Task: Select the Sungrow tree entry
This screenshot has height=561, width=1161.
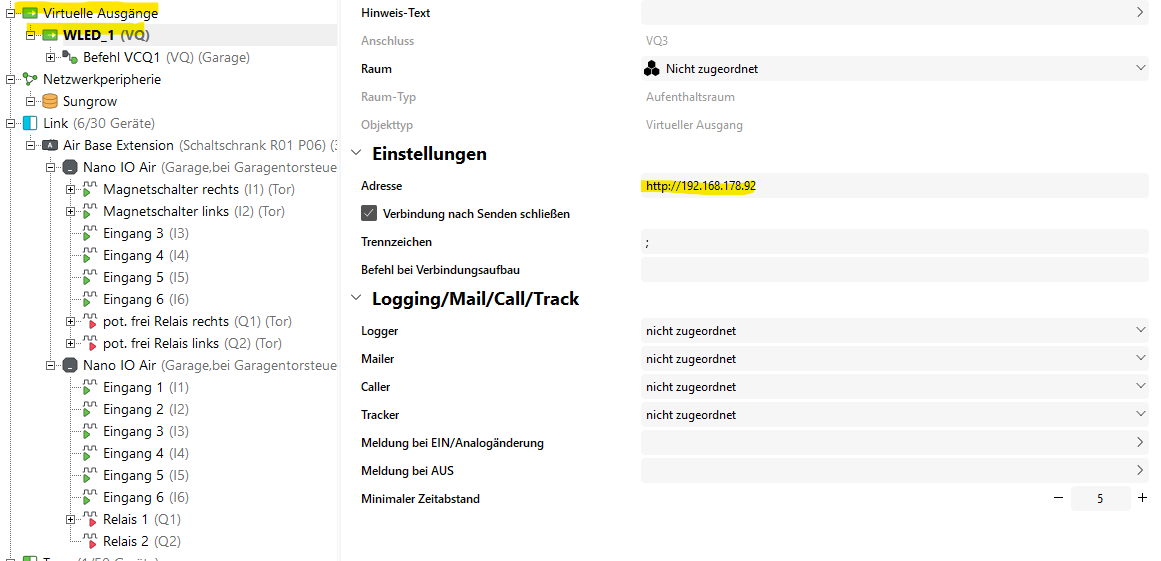Action: pos(90,101)
